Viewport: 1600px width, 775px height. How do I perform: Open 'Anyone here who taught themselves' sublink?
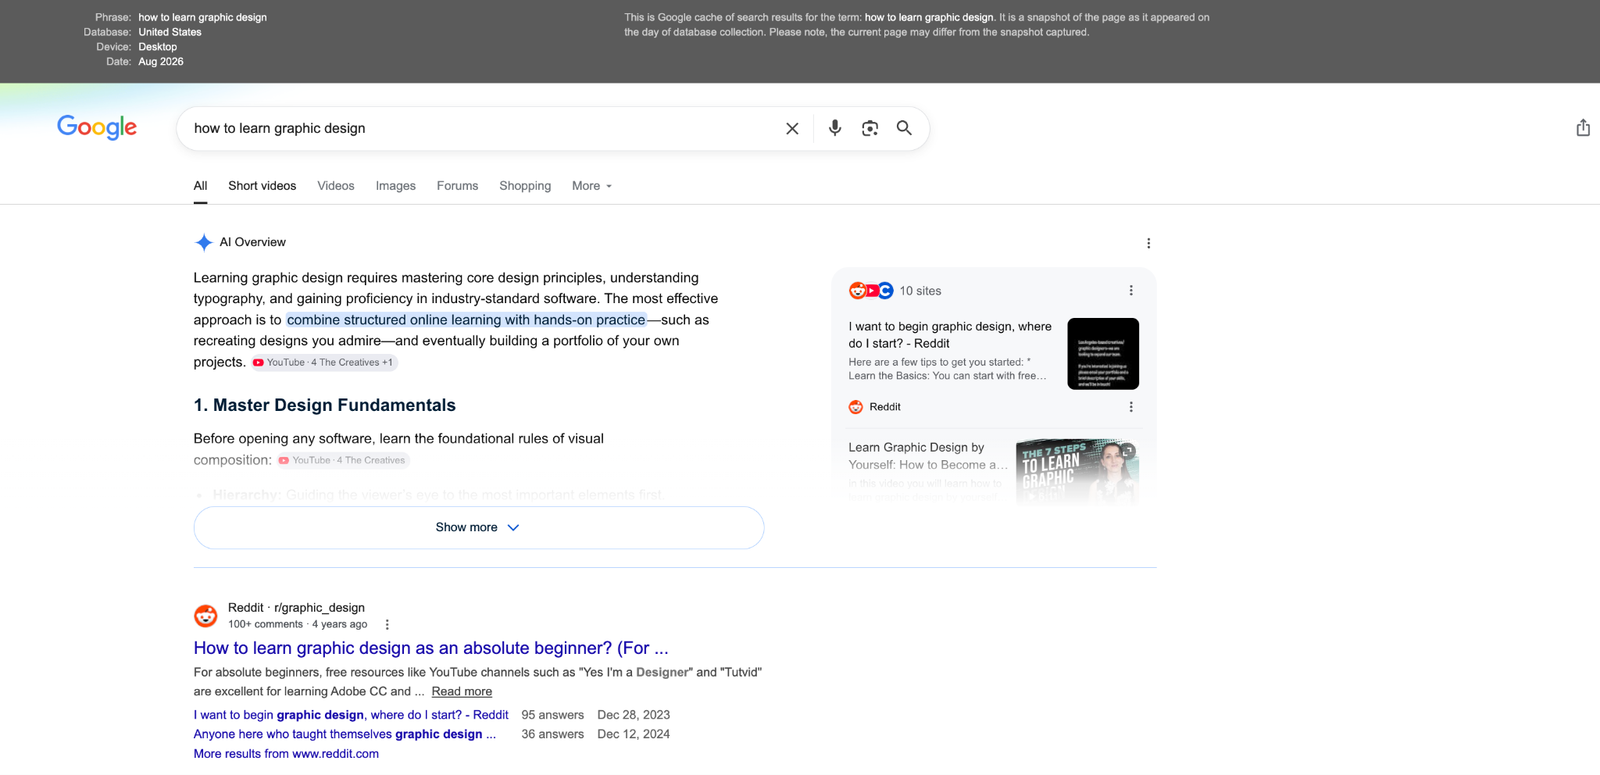coord(345,734)
